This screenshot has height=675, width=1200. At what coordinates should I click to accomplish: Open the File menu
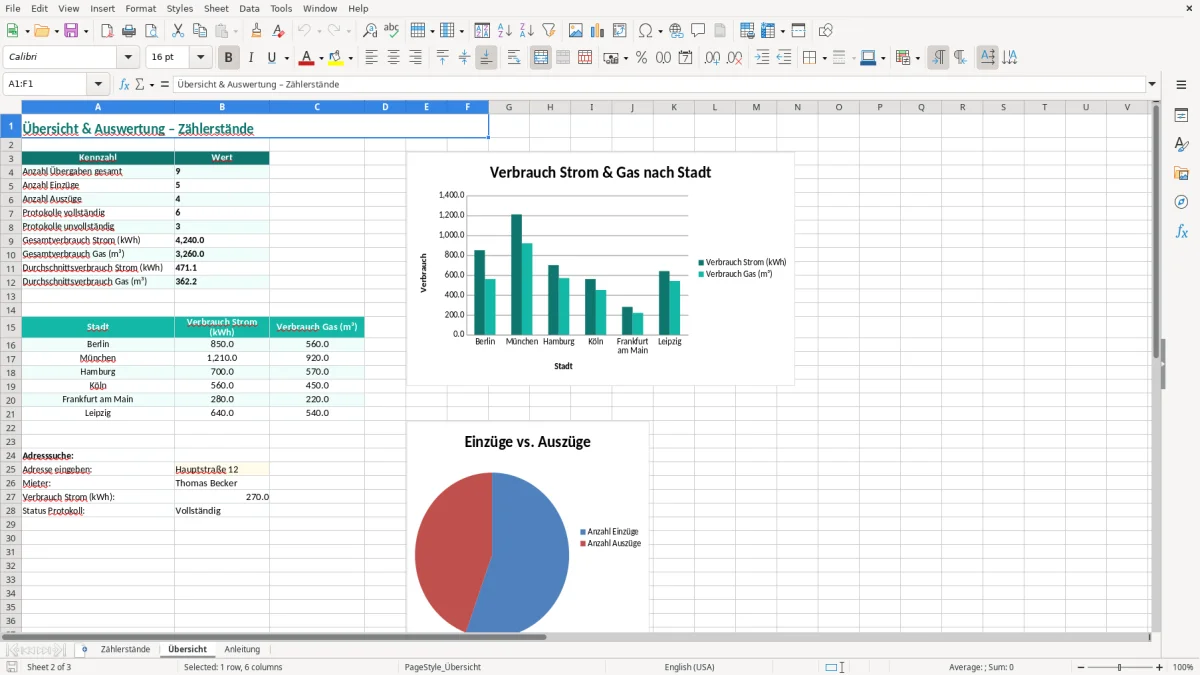[13, 8]
